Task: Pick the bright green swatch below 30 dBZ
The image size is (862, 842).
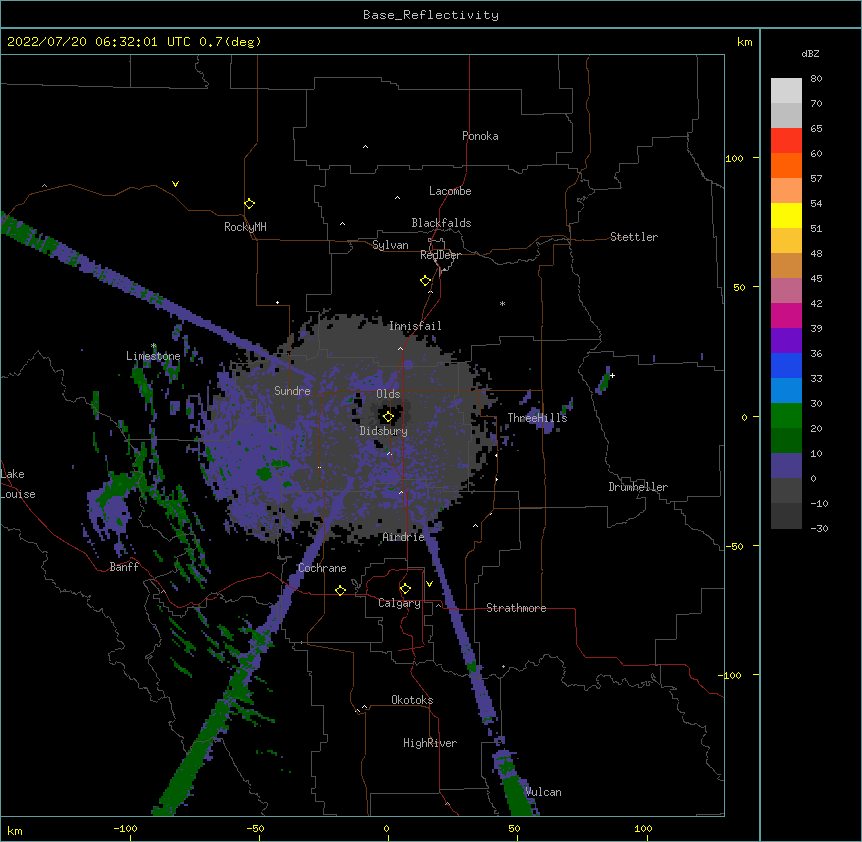Action: tap(786, 416)
